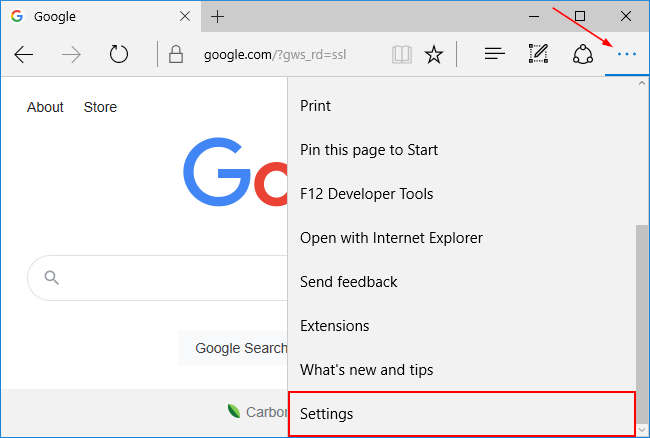Select Open with Internet Explorer
650x438 pixels.
point(461,238)
